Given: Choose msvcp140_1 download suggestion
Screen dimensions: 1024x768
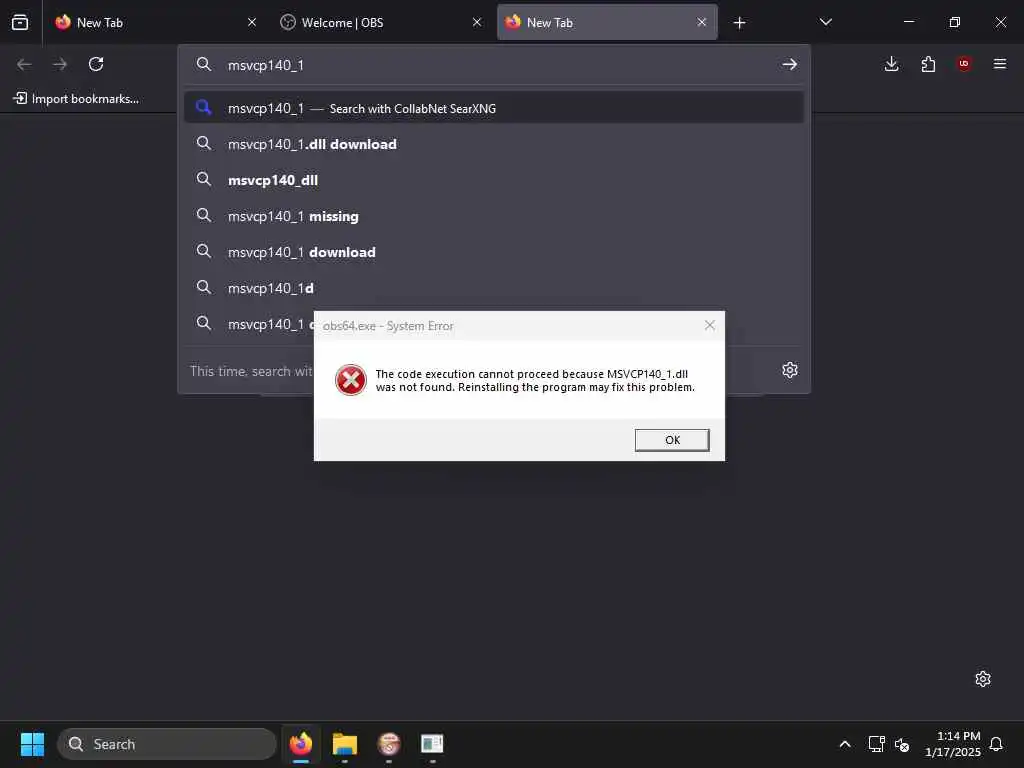Looking at the screenshot, I should click(494, 252).
